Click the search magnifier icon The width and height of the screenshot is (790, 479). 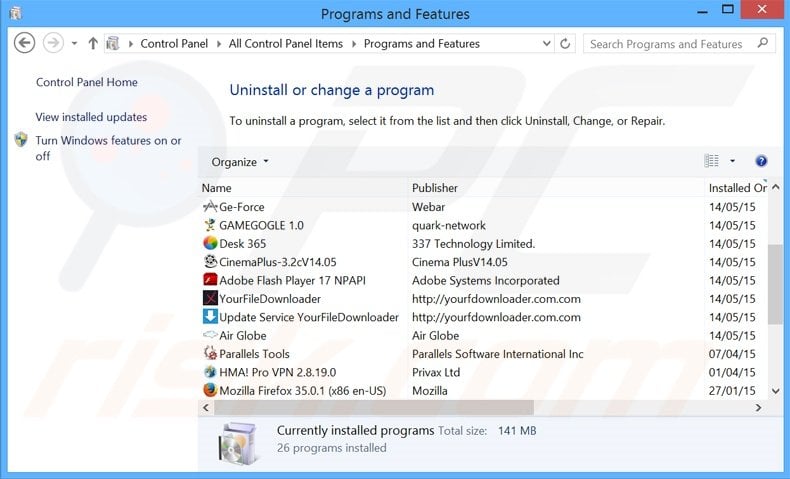tap(763, 43)
